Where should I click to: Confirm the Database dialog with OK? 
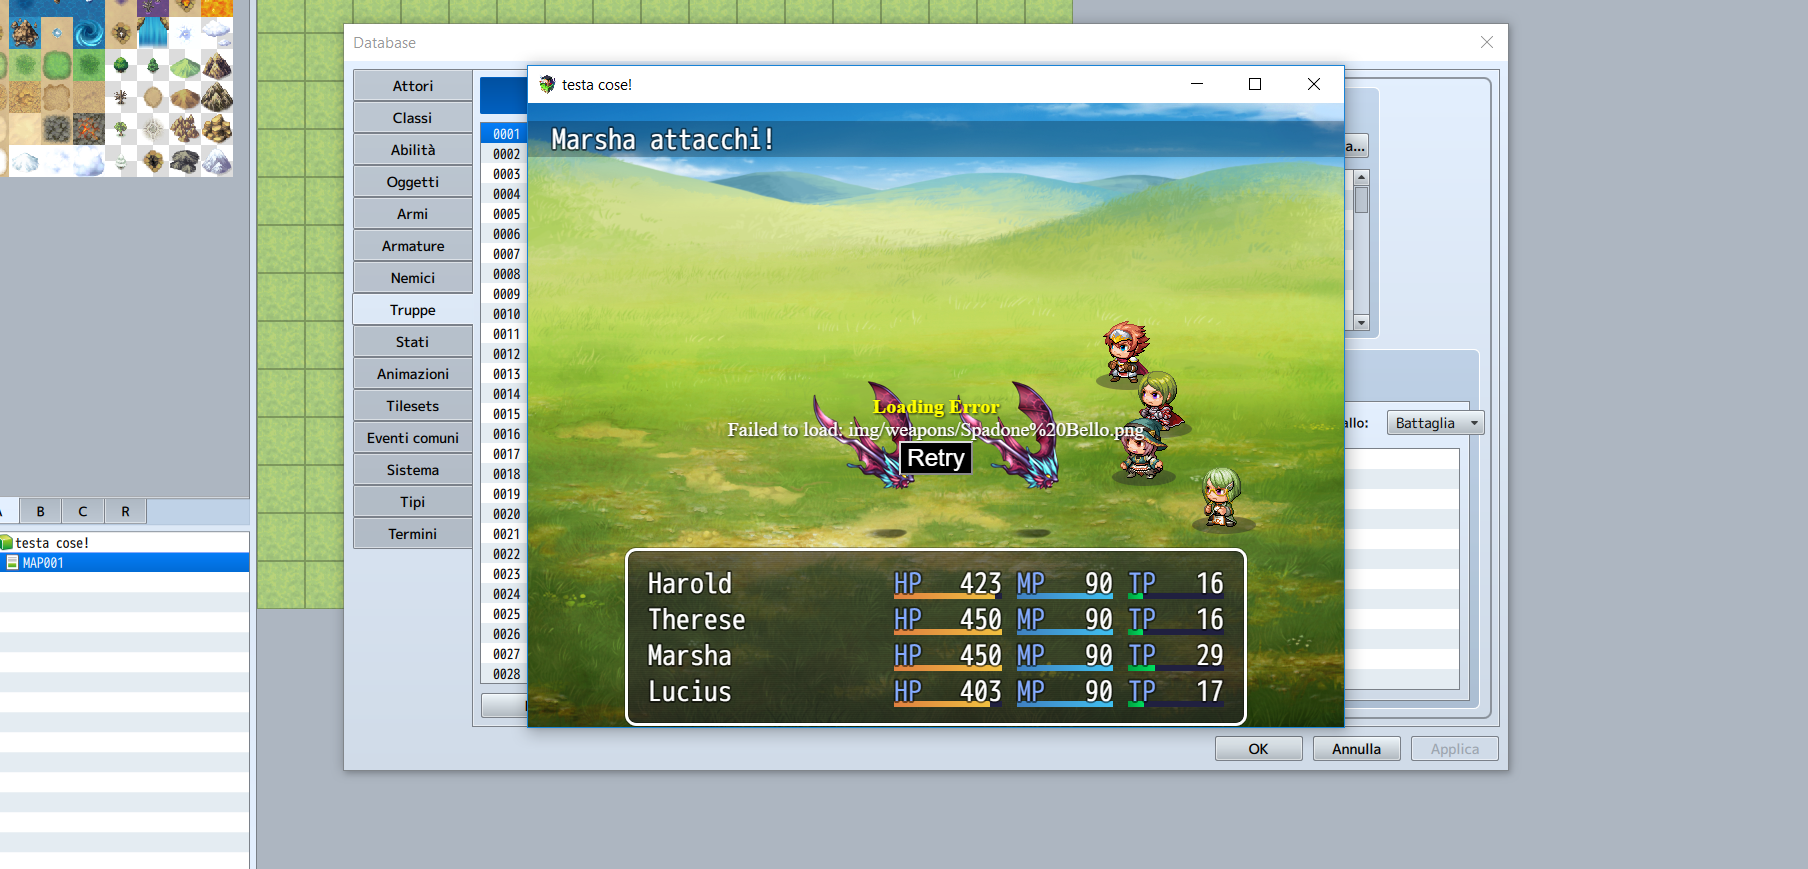(x=1258, y=749)
